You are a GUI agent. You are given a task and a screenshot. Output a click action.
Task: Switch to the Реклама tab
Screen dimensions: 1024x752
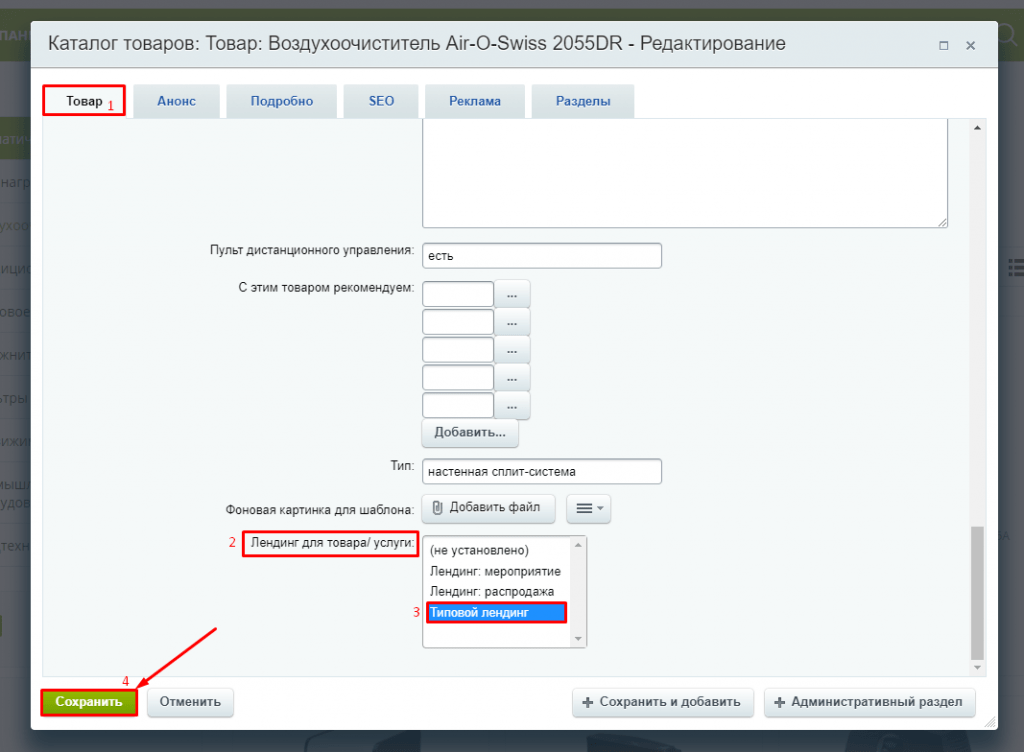click(x=474, y=101)
